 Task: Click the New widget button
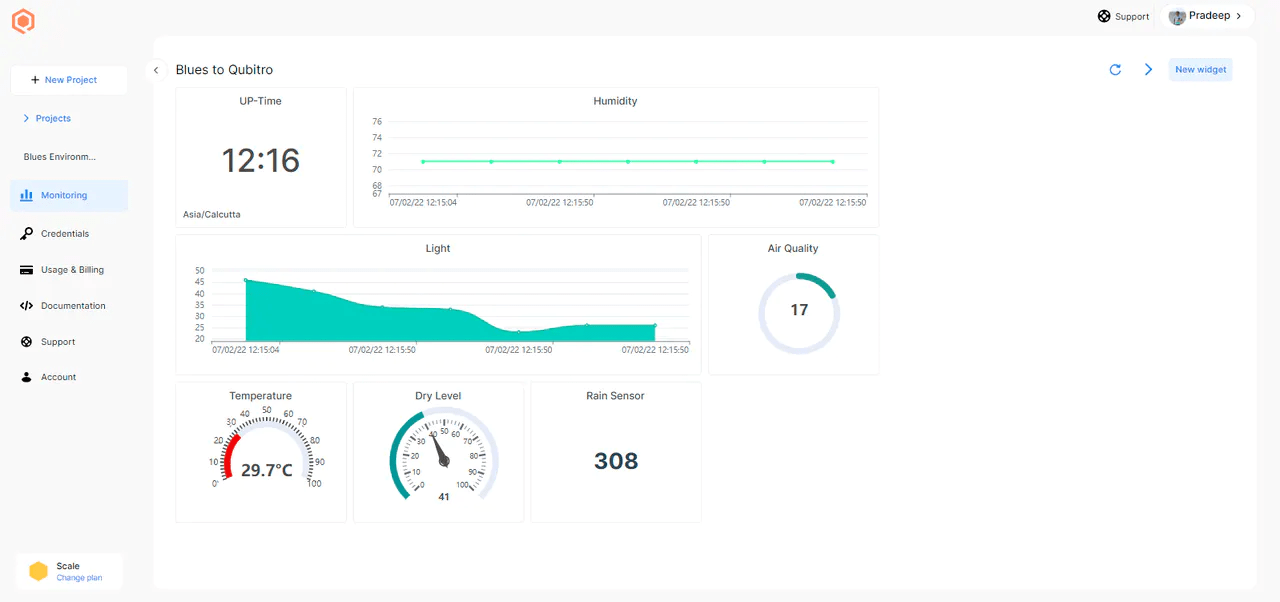click(x=1200, y=69)
